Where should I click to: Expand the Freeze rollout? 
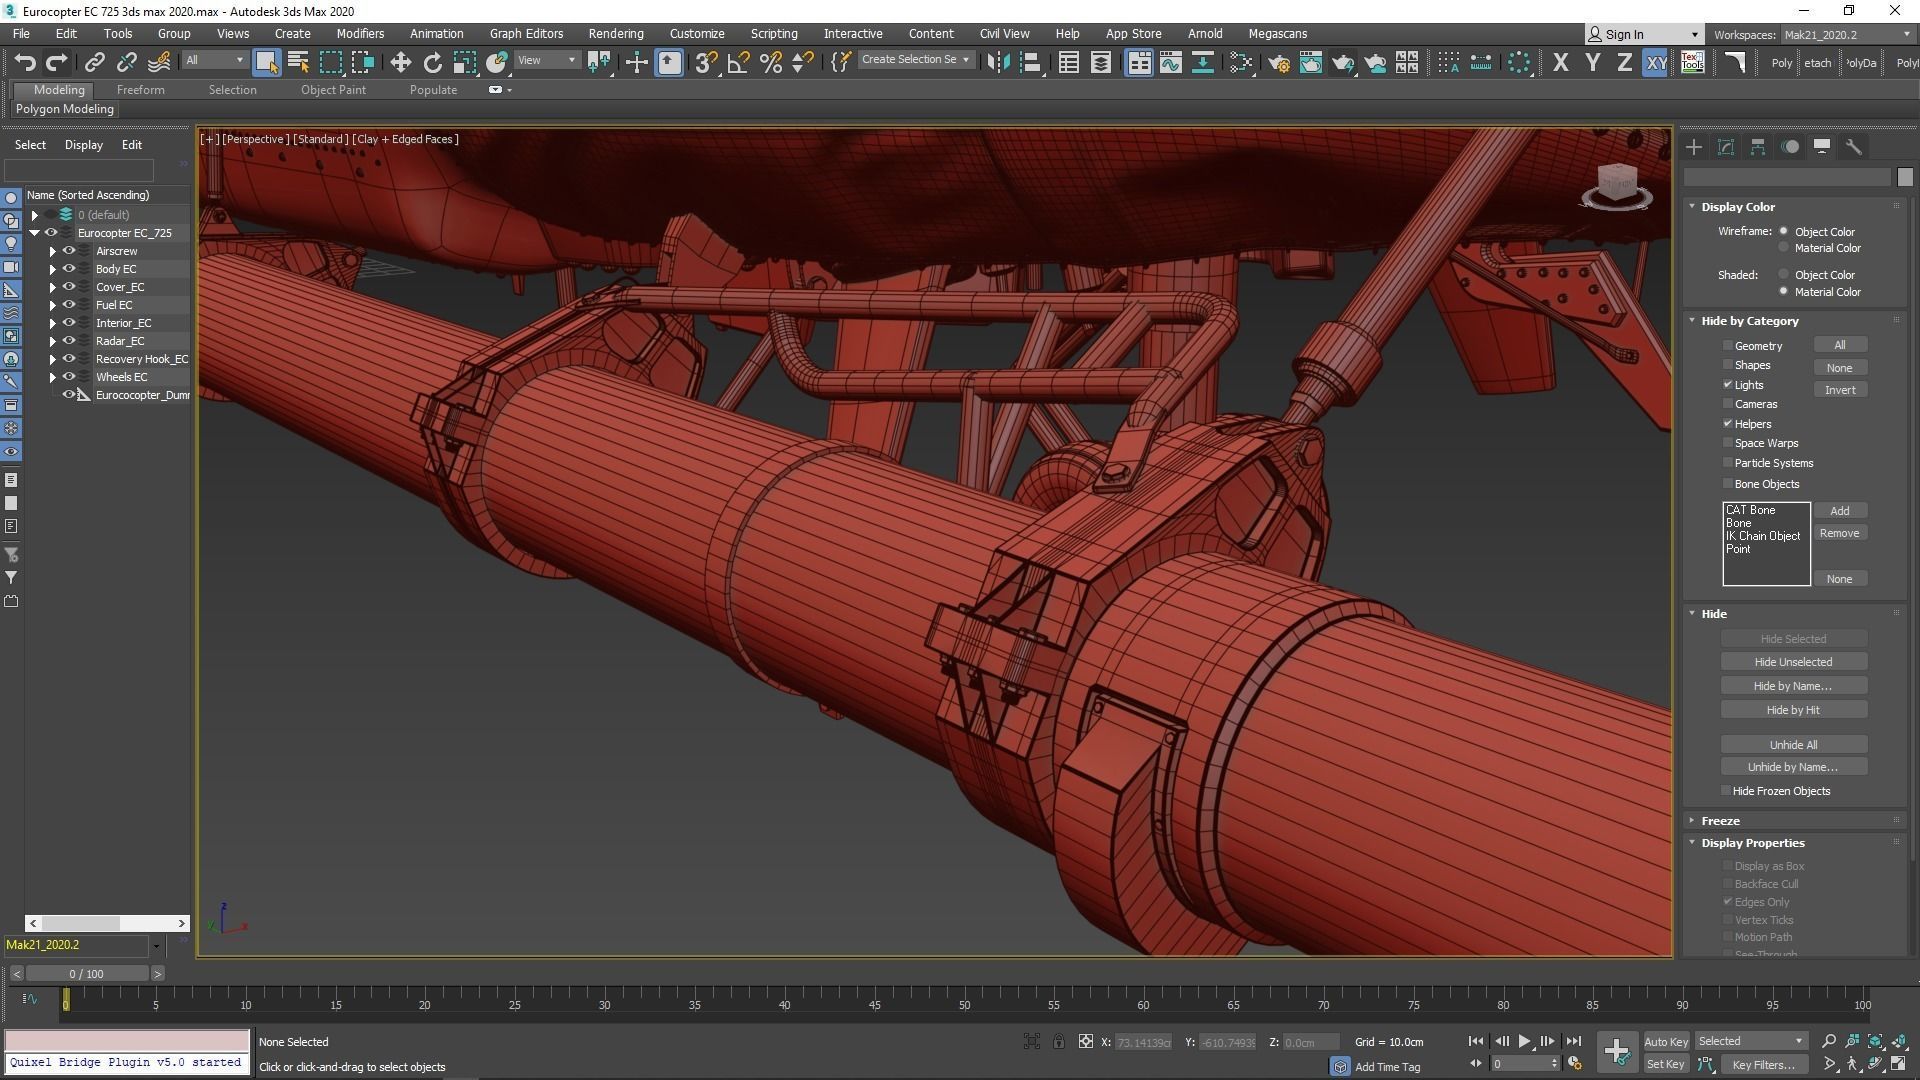pyautogui.click(x=1720, y=820)
